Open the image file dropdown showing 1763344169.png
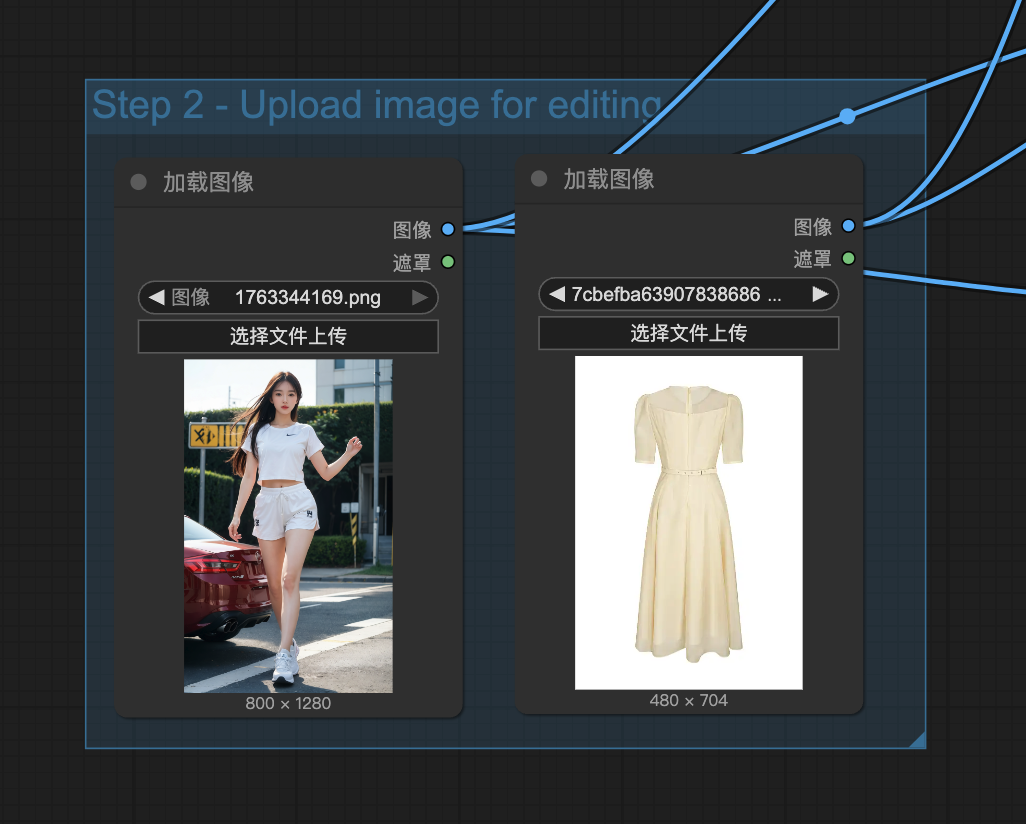 click(288, 298)
